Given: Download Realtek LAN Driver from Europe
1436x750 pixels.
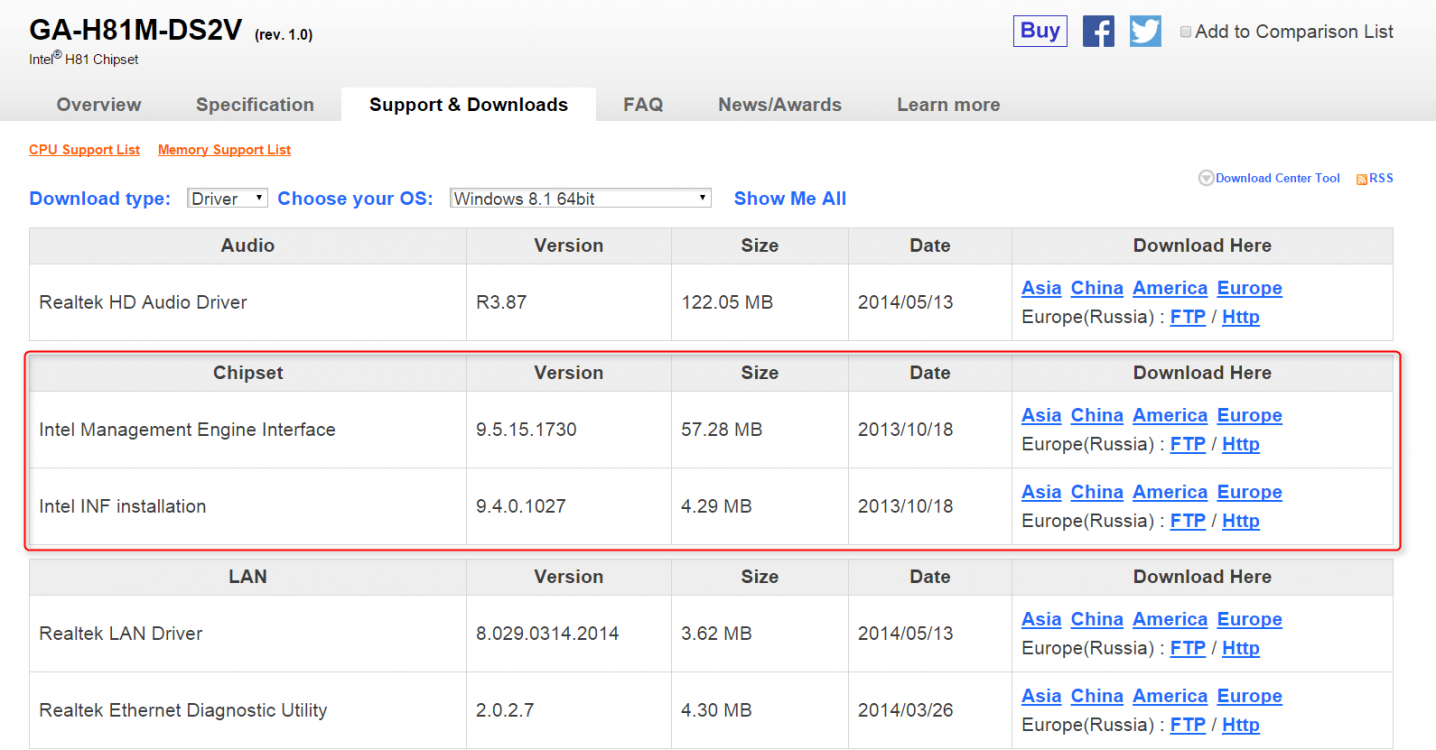Looking at the screenshot, I should click(x=1249, y=619).
